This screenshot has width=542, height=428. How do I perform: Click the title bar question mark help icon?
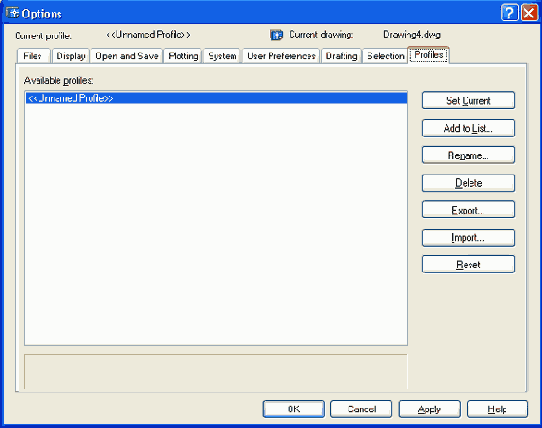(510, 13)
